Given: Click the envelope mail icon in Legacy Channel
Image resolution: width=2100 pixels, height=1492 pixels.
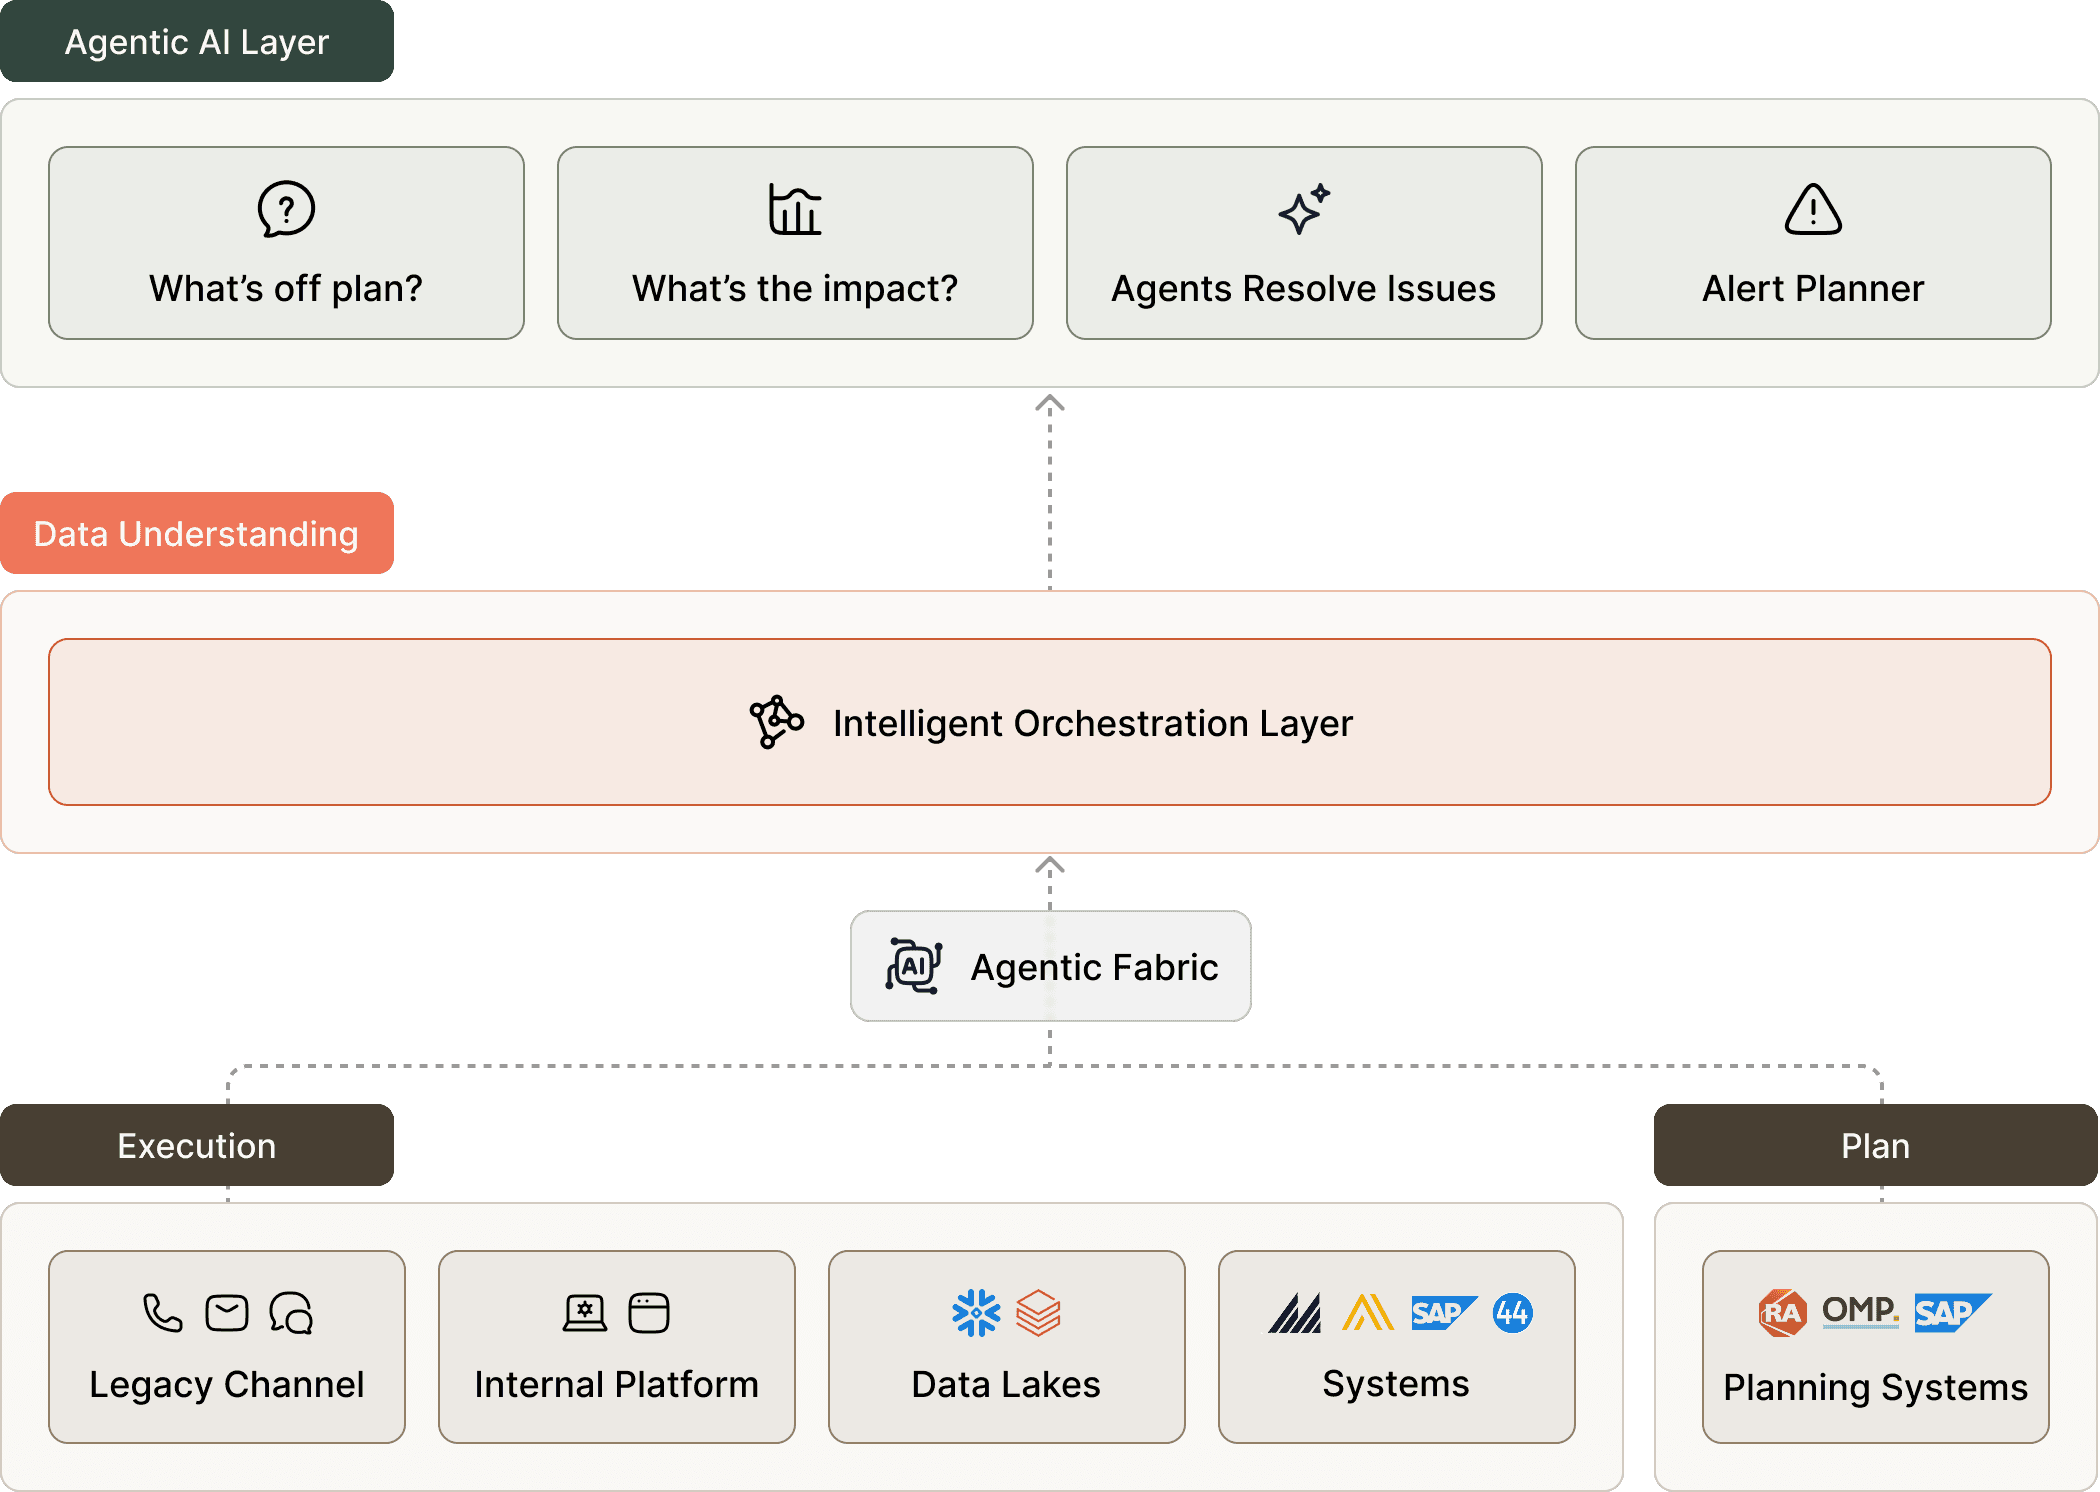Looking at the screenshot, I should pyautogui.click(x=227, y=1313).
